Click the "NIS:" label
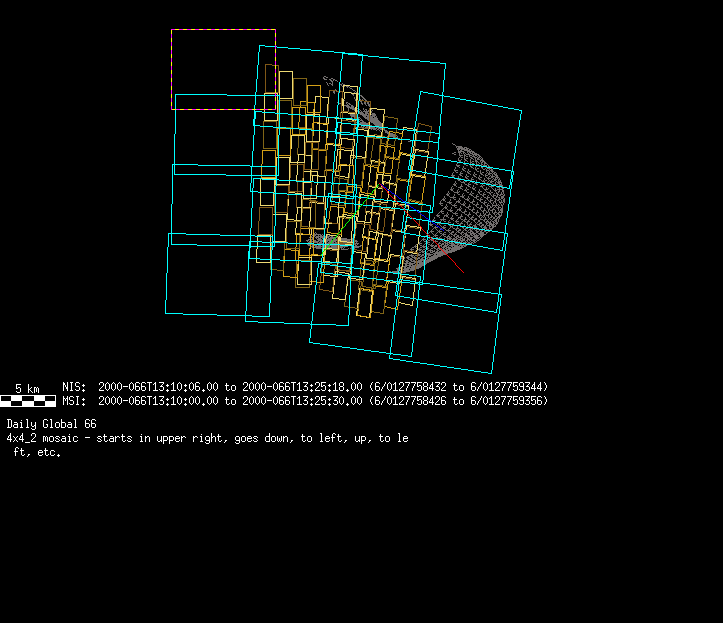 click(74, 387)
